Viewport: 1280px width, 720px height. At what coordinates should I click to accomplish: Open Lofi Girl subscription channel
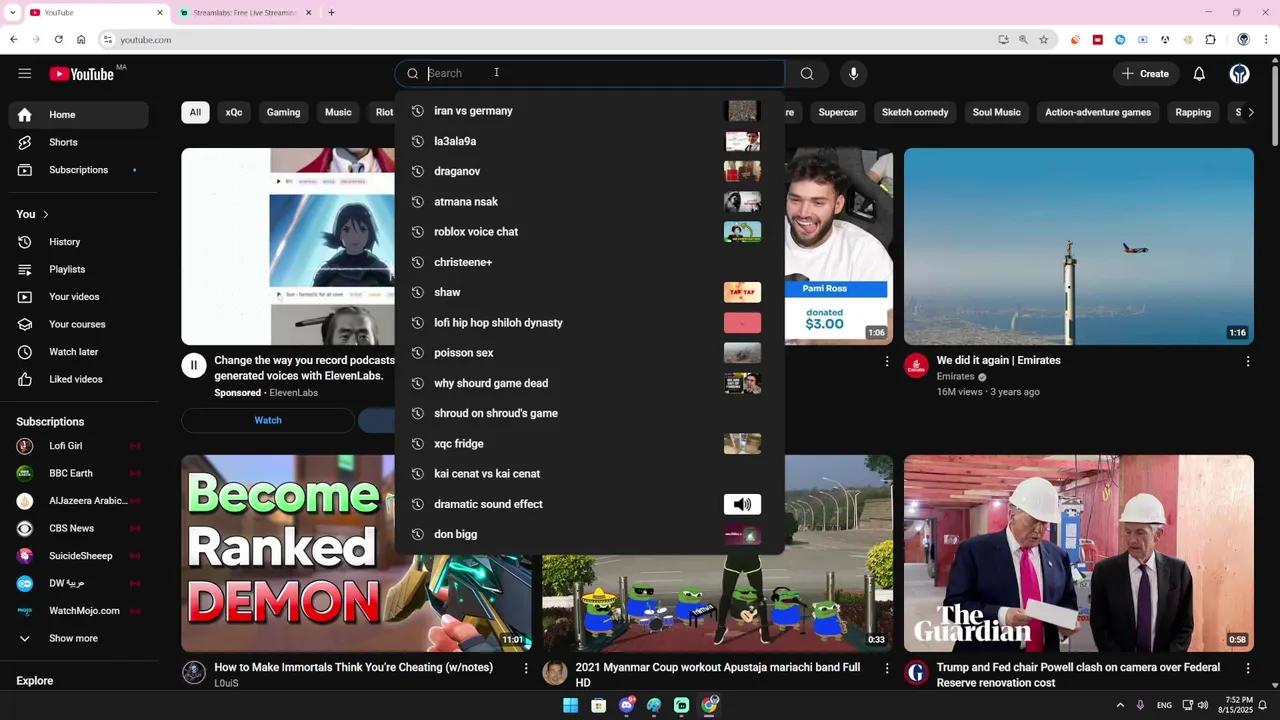(78, 446)
